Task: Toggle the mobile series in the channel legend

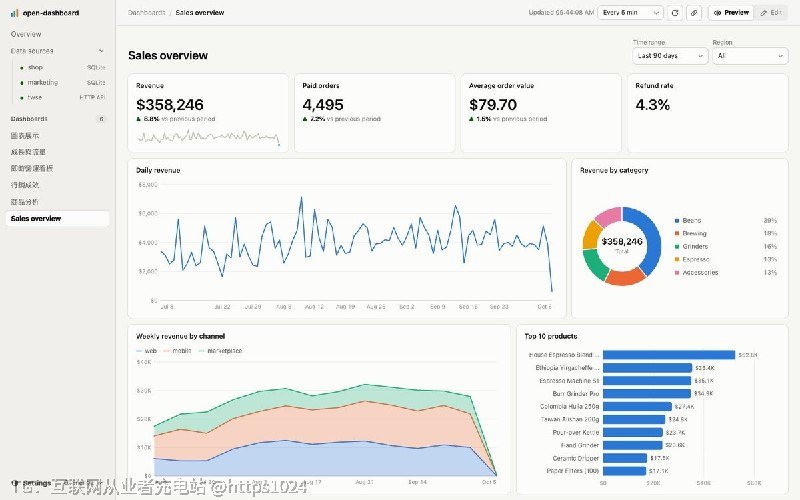Action: pos(177,351)
